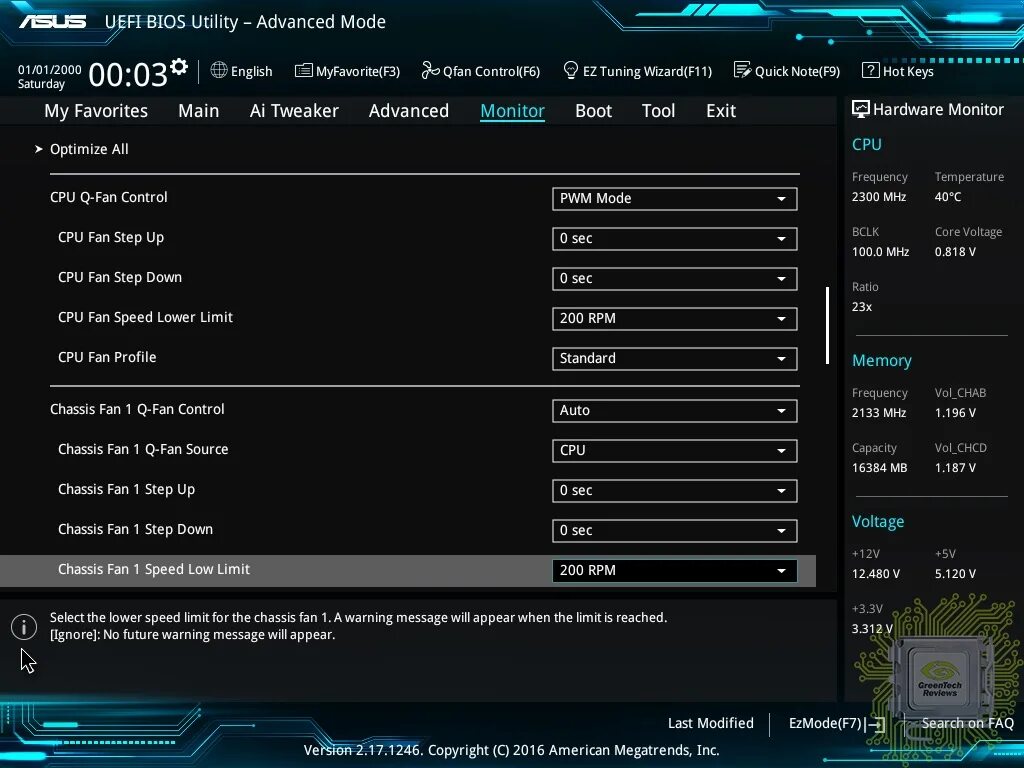Viewport: 1024px width, 768px height.
Task: Select Chassis Fan 1 Speed Low Limit label
Action: coord(153,569)
